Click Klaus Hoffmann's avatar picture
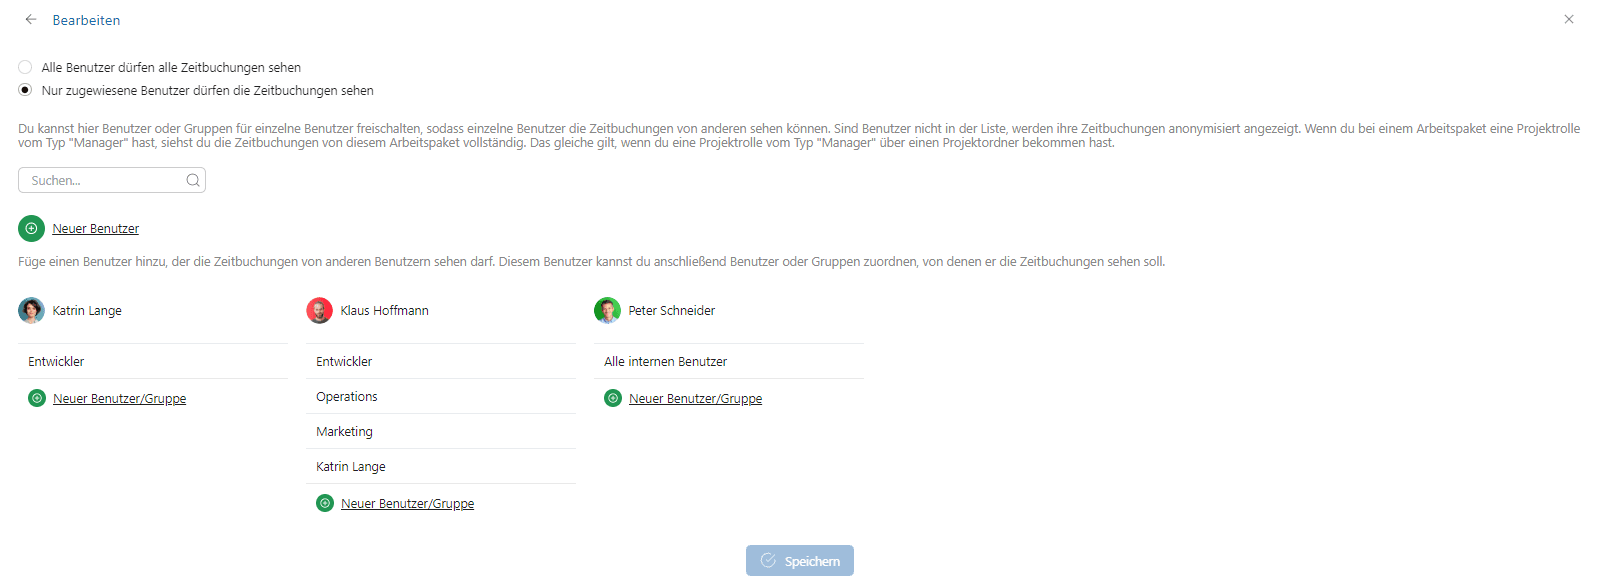1600x585 pixels. click(x=319, y=310)
